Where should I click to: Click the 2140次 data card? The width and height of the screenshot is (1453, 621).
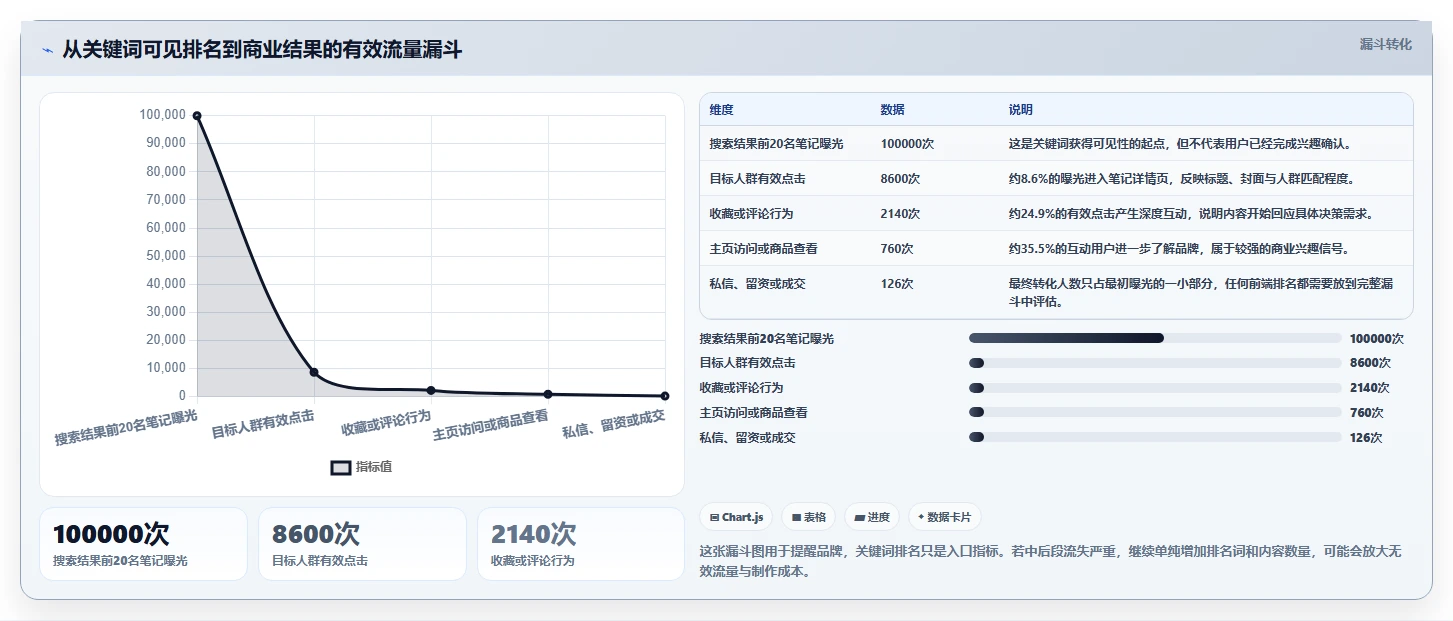[581, 544]
